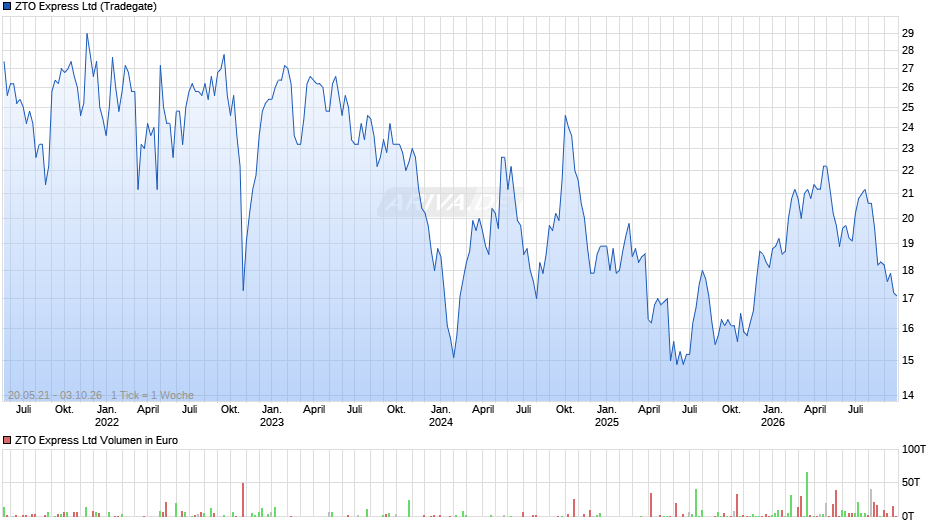
Task: Click the first Juli label of 2021
Action: (x=24, y=409)
